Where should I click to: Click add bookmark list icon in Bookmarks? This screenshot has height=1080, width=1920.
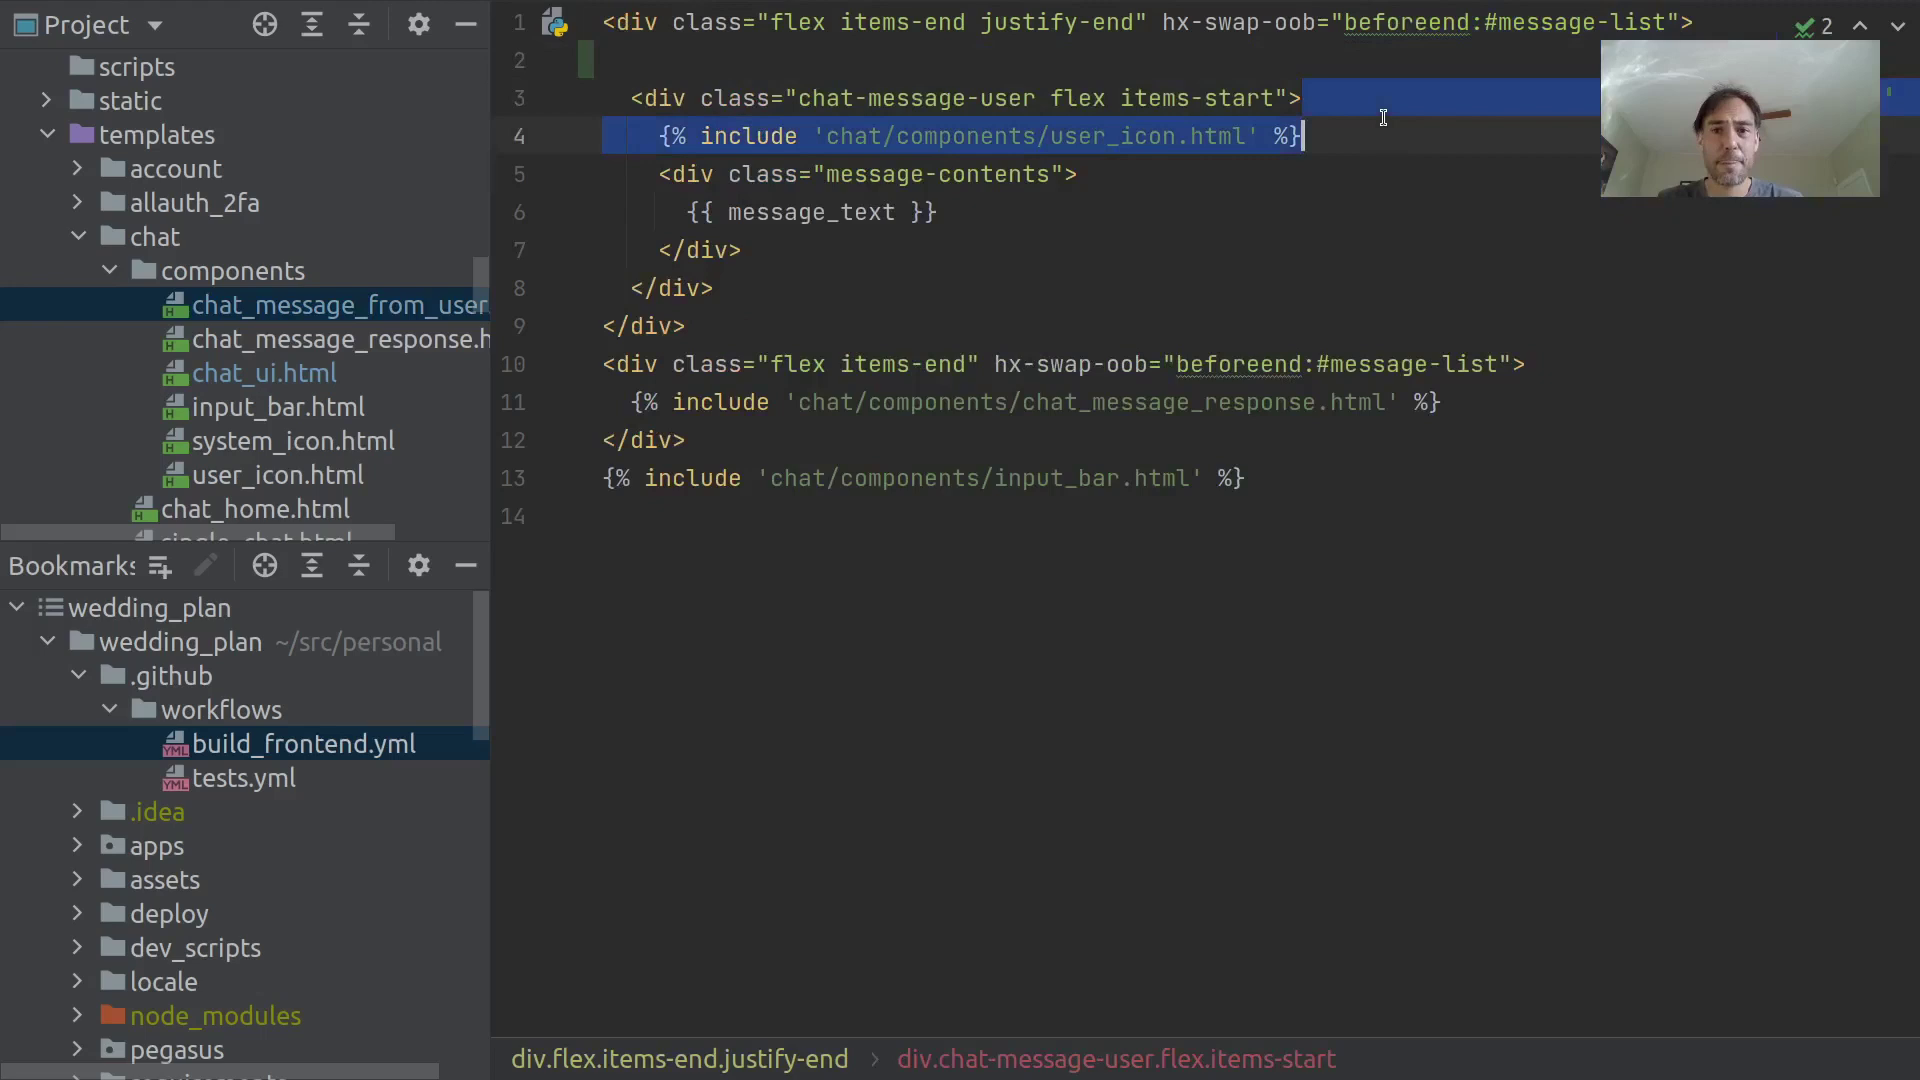coord(160,567)
